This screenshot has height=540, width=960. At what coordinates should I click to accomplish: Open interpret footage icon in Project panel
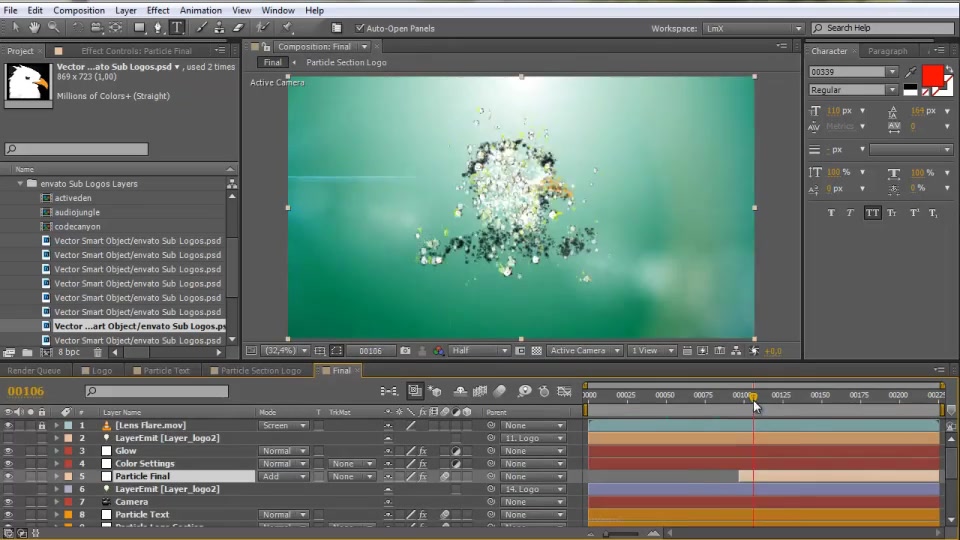point(9,352)
